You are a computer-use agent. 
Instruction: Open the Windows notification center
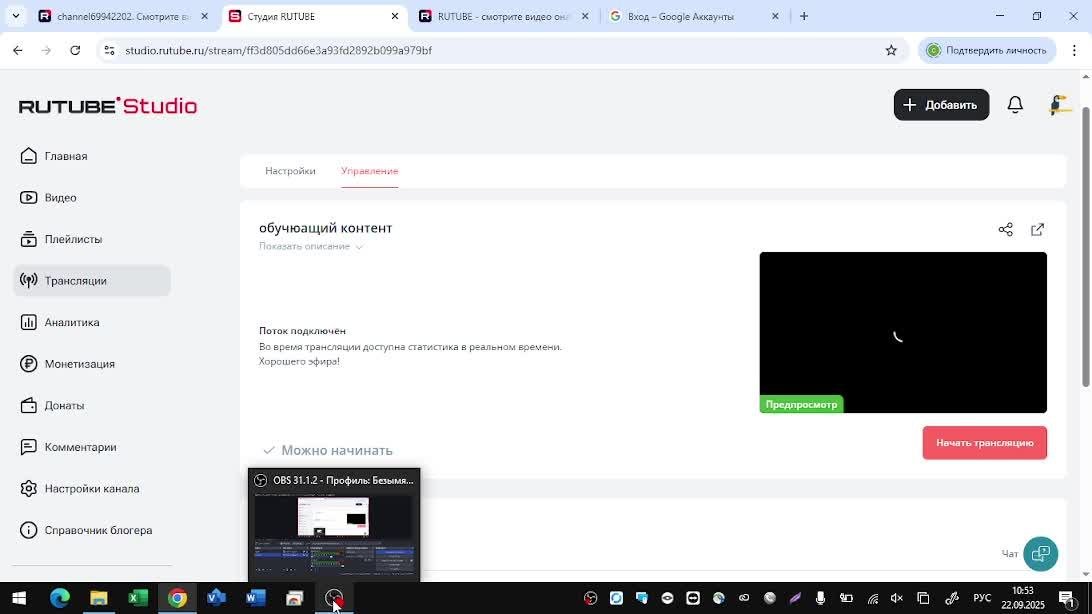tap(1066, 598)
